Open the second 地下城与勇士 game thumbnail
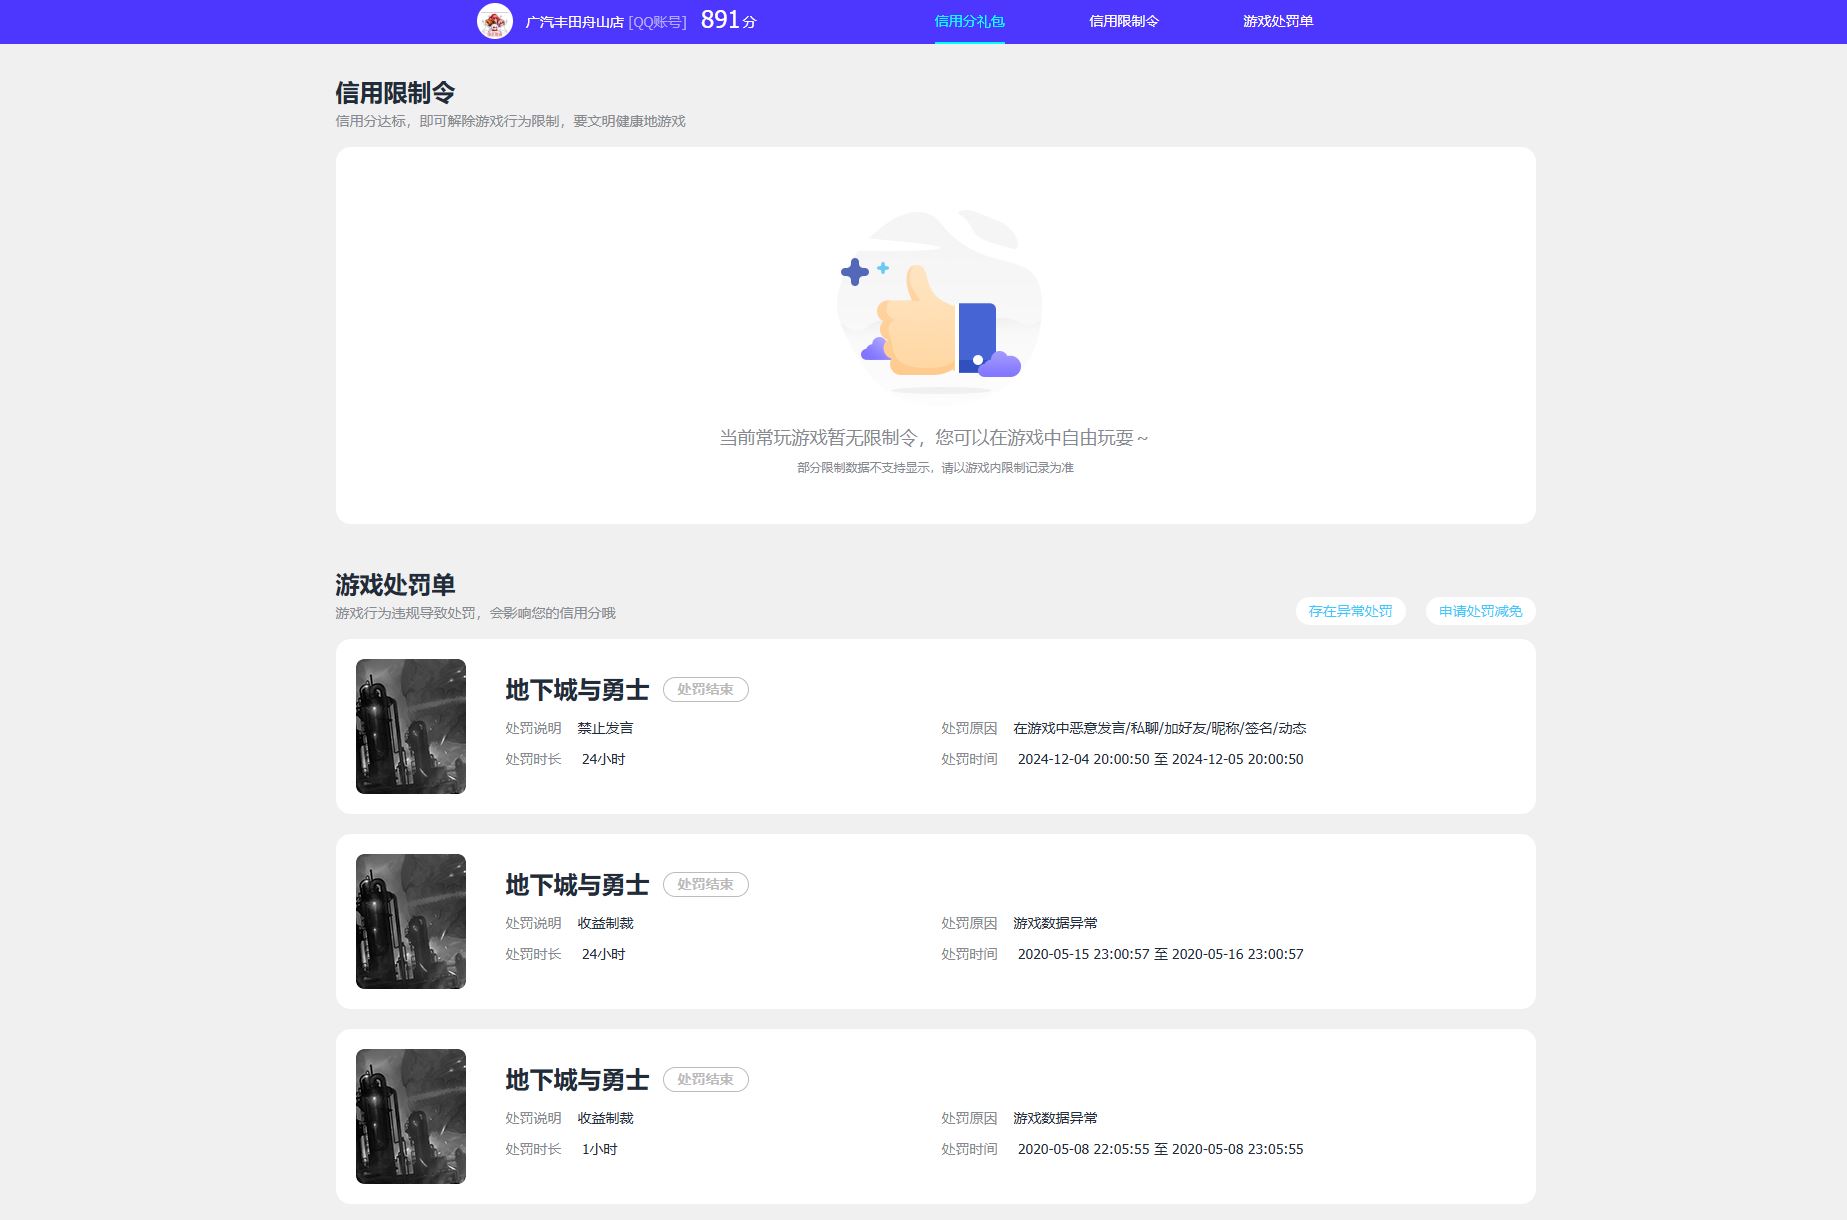 click(x=411, y=921)
